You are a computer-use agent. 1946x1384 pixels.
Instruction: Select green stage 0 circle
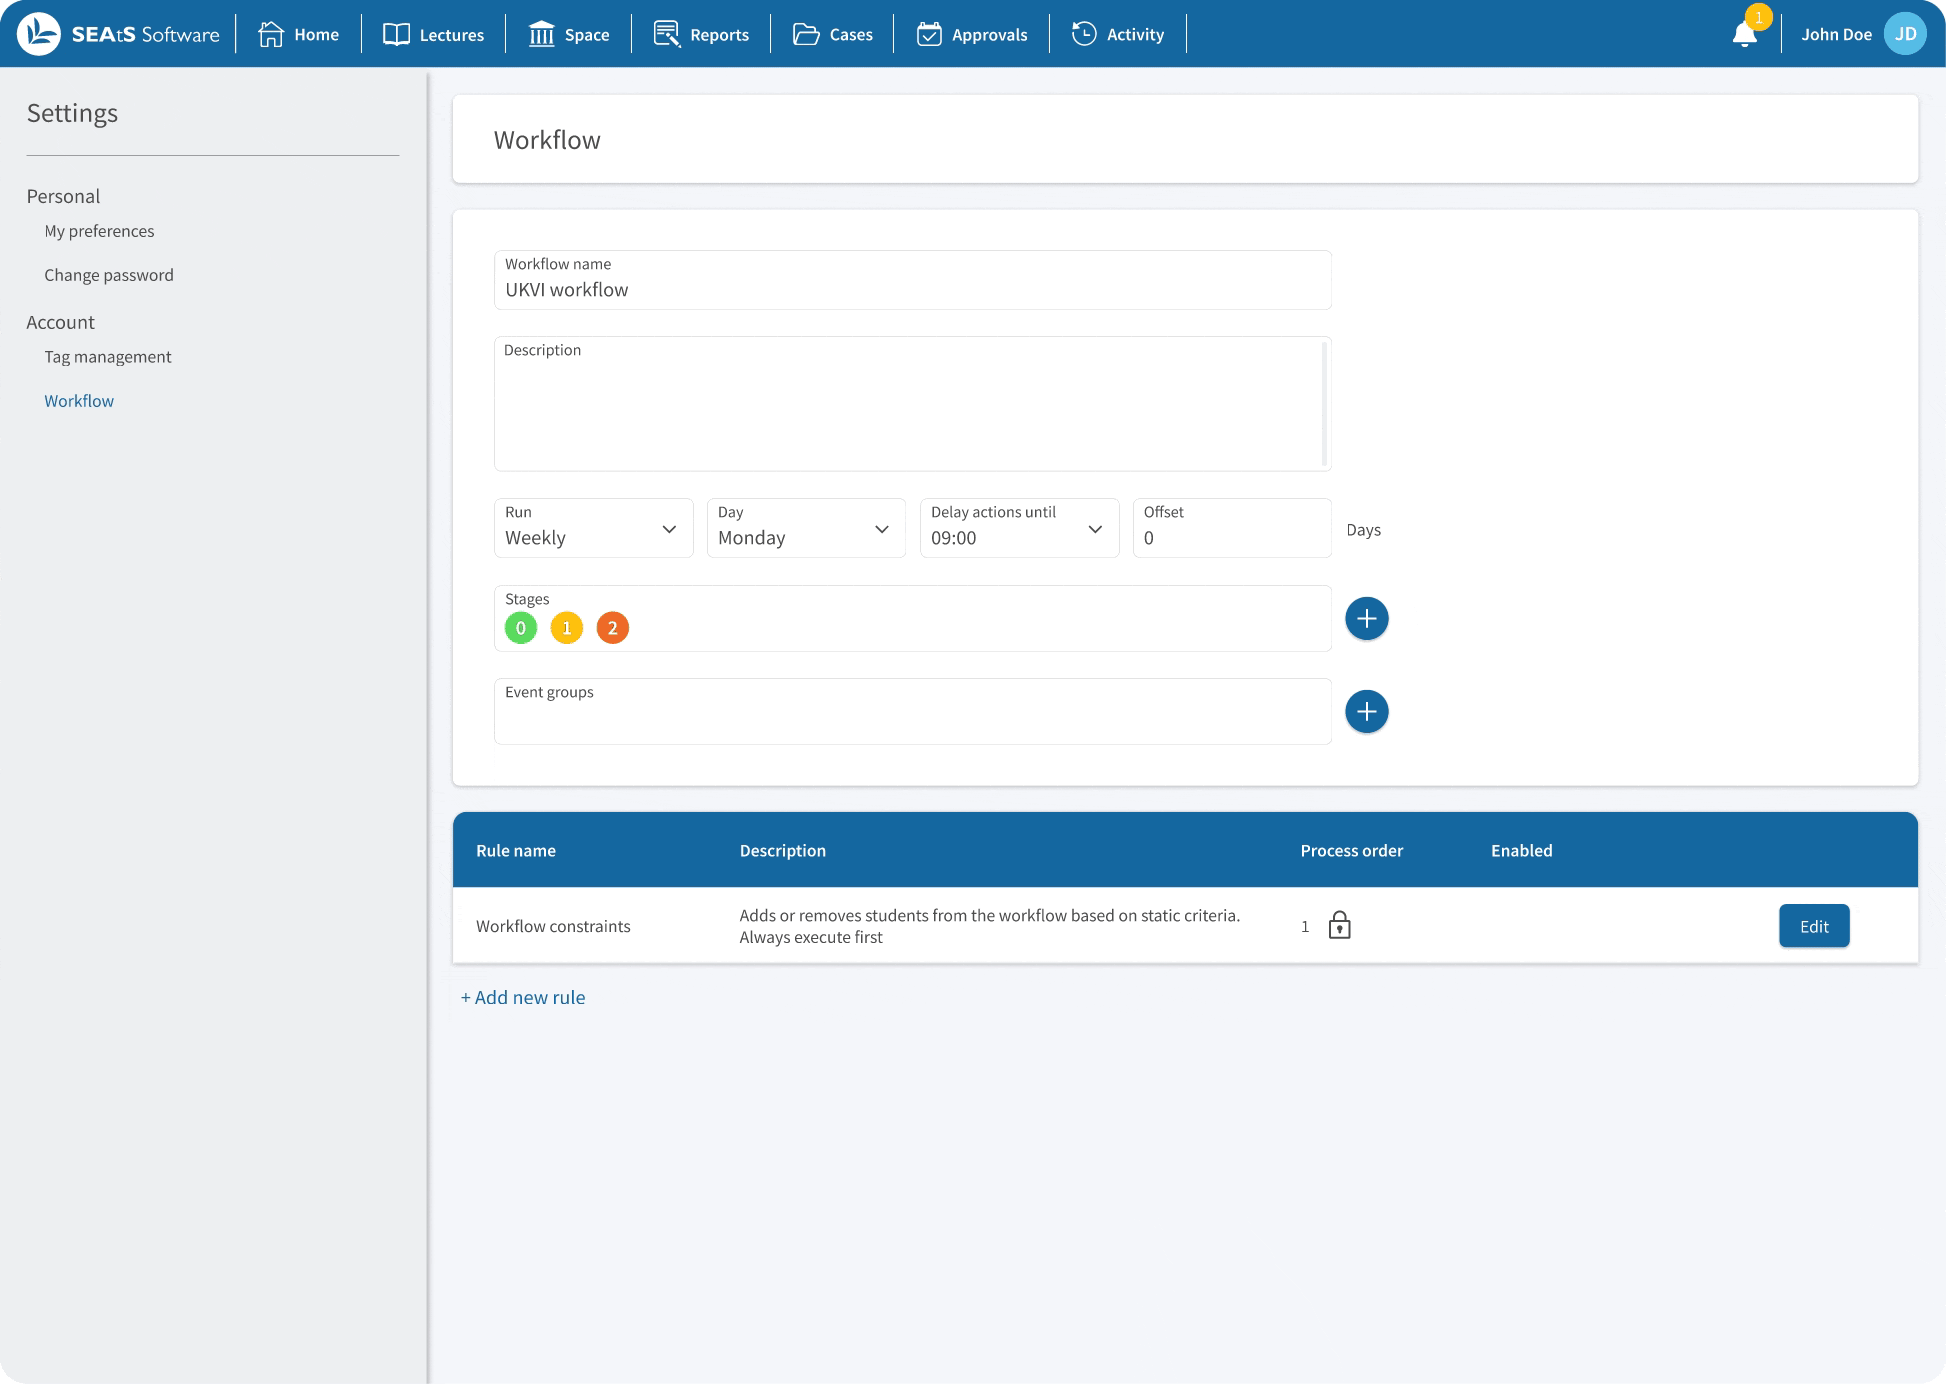(x=521, y=628)
